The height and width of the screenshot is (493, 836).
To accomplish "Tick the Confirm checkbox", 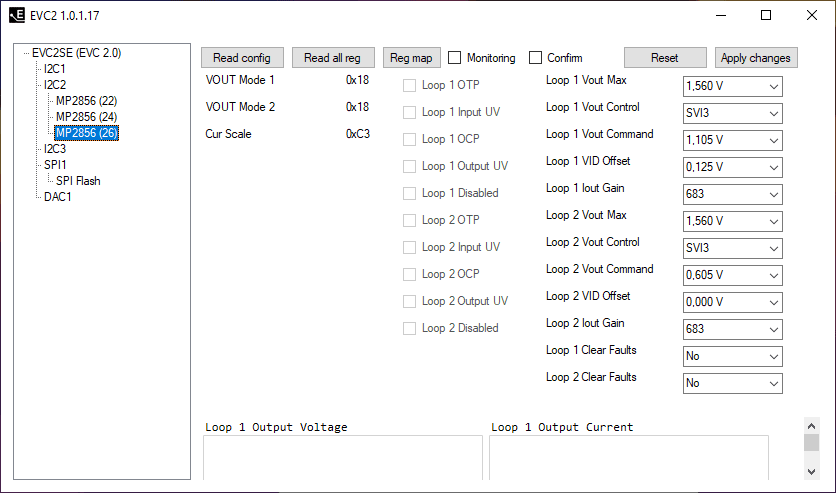I will point(536,58).
